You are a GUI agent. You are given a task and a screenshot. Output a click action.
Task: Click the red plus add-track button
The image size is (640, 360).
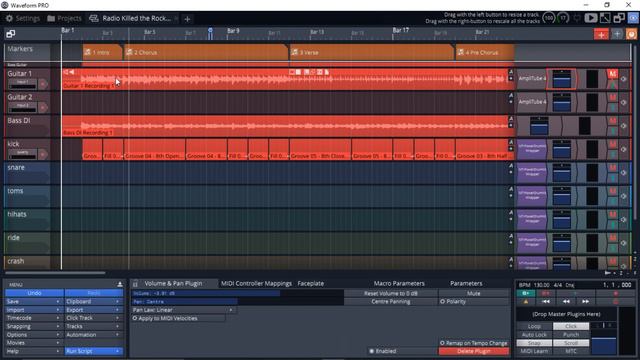click(601, 35)
